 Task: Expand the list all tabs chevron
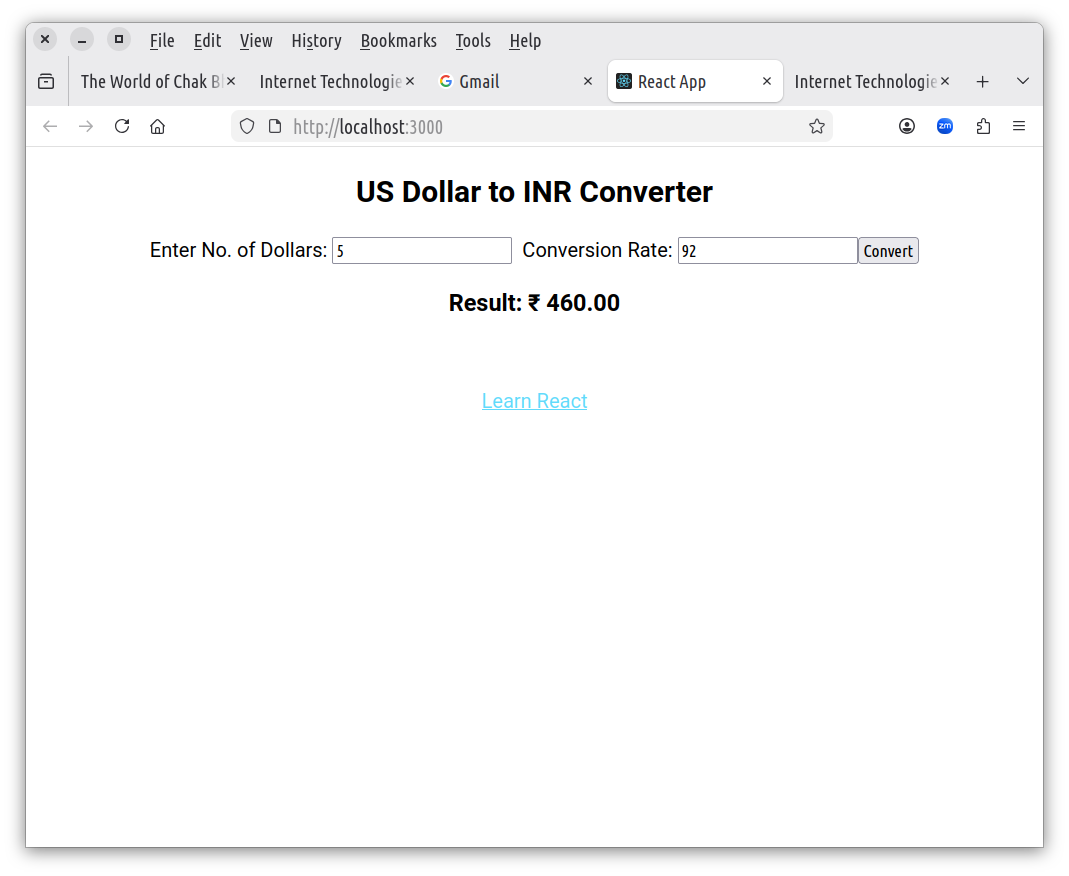(x=1022, y=82)
